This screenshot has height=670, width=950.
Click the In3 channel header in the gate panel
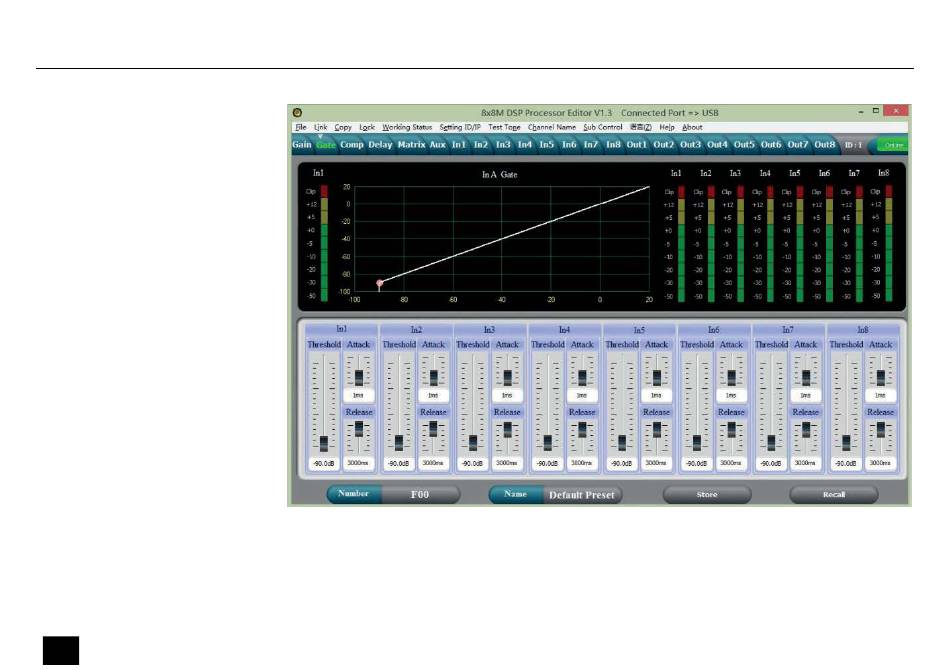[x=490, y=330]
